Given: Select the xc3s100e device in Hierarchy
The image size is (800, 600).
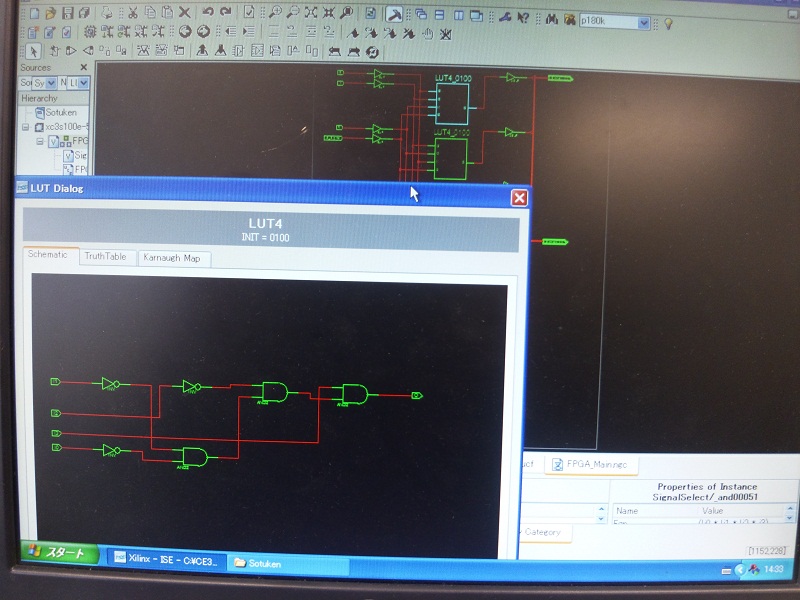Looking at the screenshot, I should (x=61, y=127).
